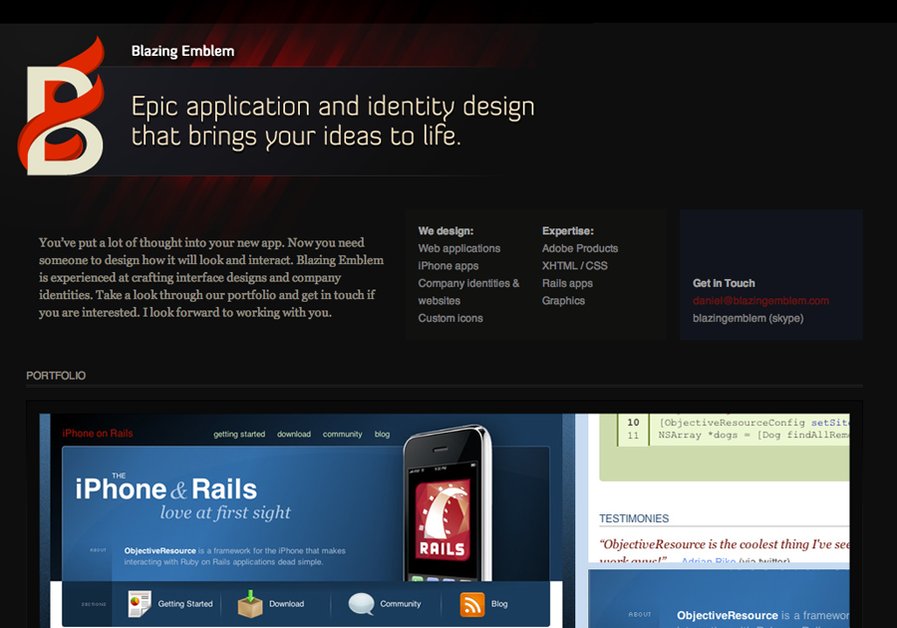The width and height of the screenshot is (897, 628).
Task: Click 'Custom icons' list entry
Action: 450,318
